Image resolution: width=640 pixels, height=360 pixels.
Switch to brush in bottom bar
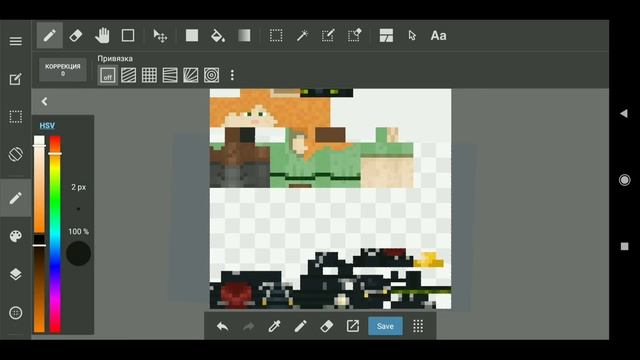(x=300, y=326)
